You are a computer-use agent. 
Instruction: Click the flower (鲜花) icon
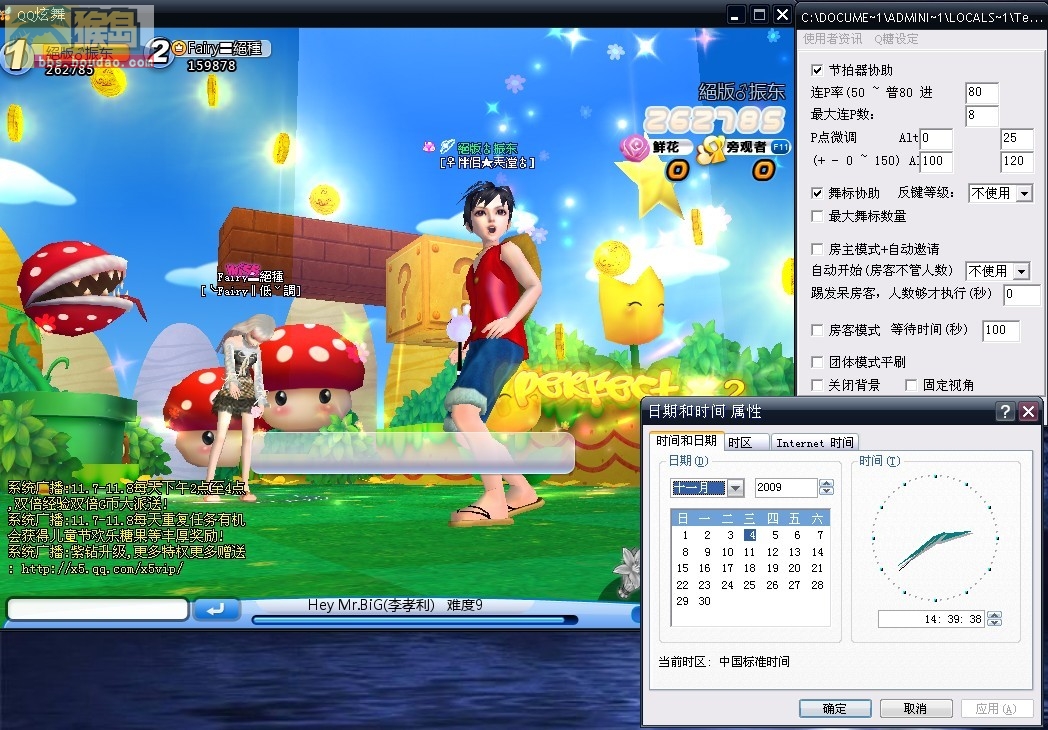tap(634, 148)
